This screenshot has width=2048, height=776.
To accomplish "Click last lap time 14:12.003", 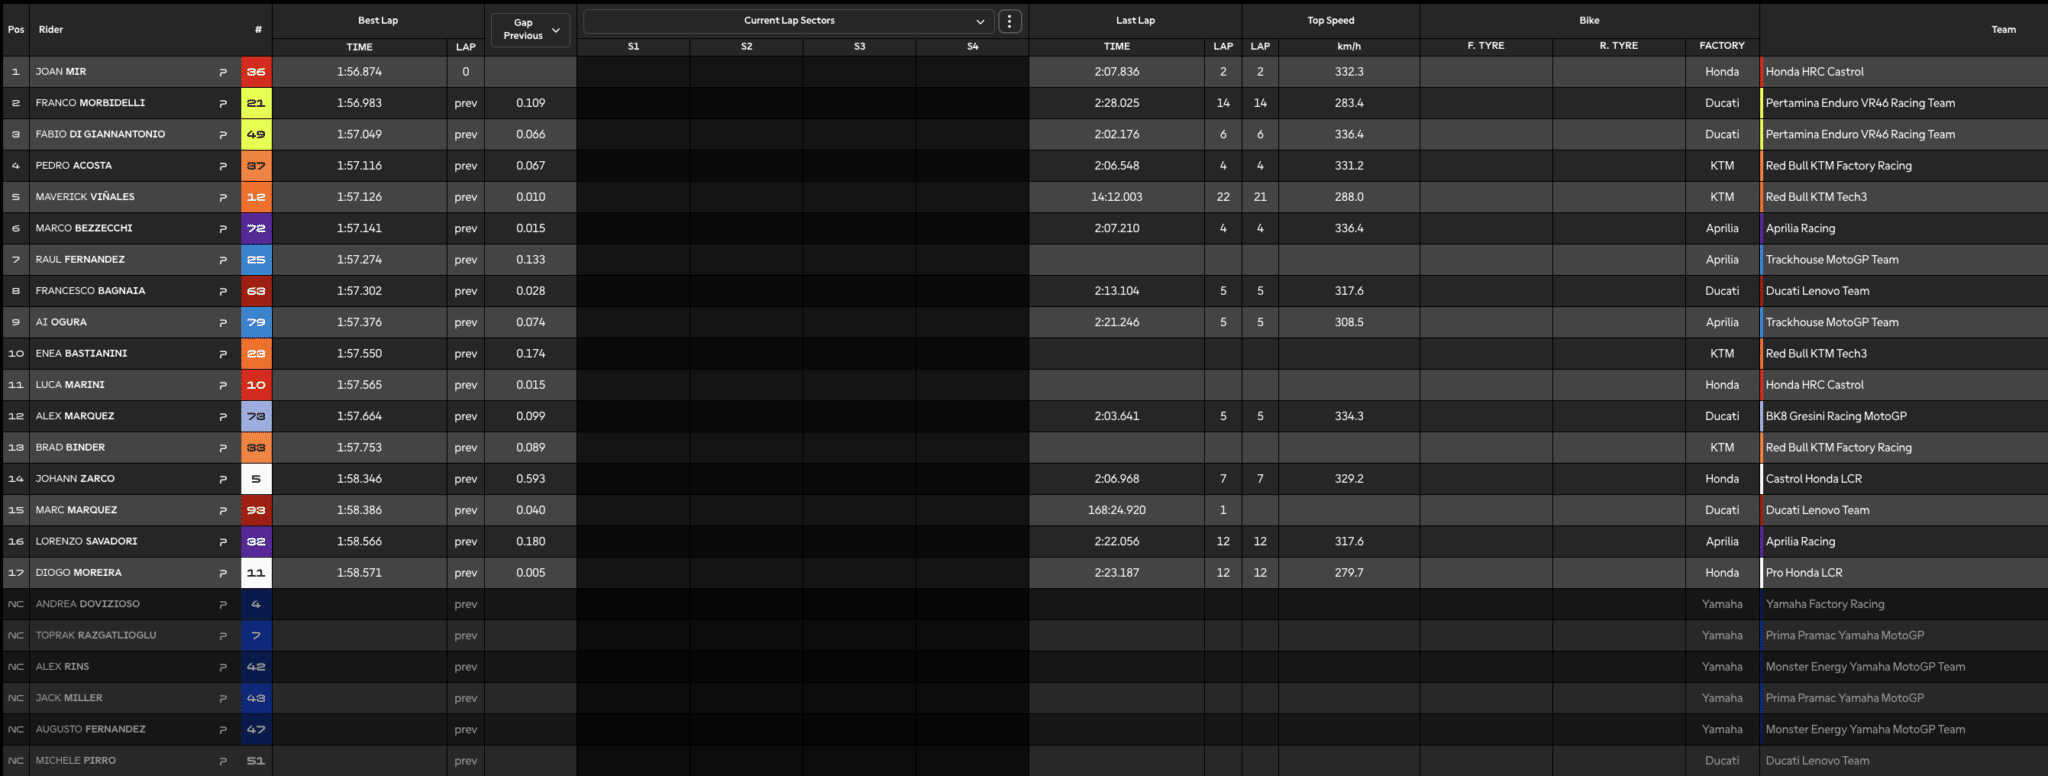I will tap(1116, 197).
